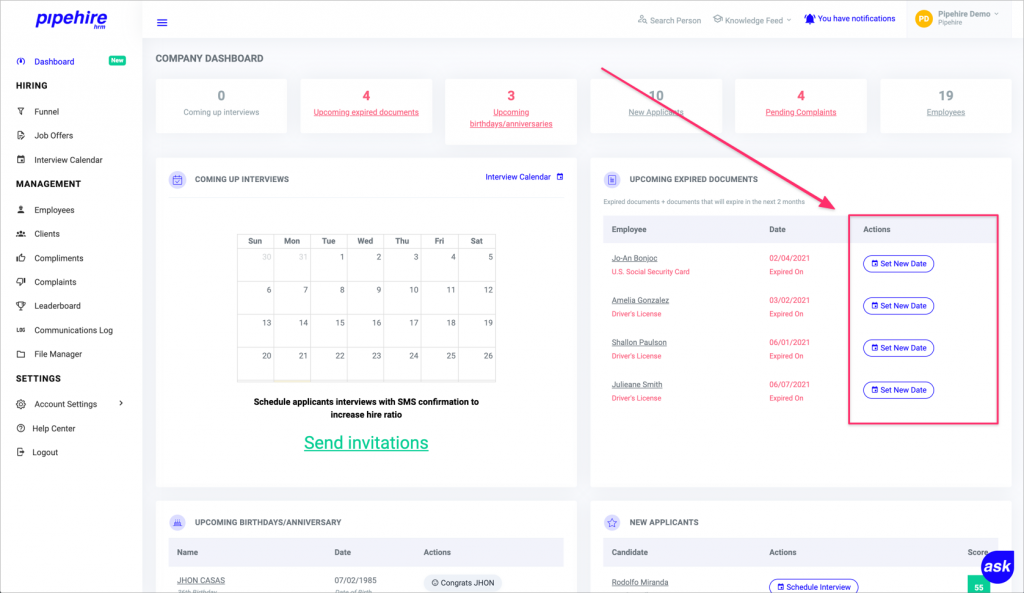1024x593 pixels.
Task: Click the Employees sidebar icon
Action: click(22, 209)
